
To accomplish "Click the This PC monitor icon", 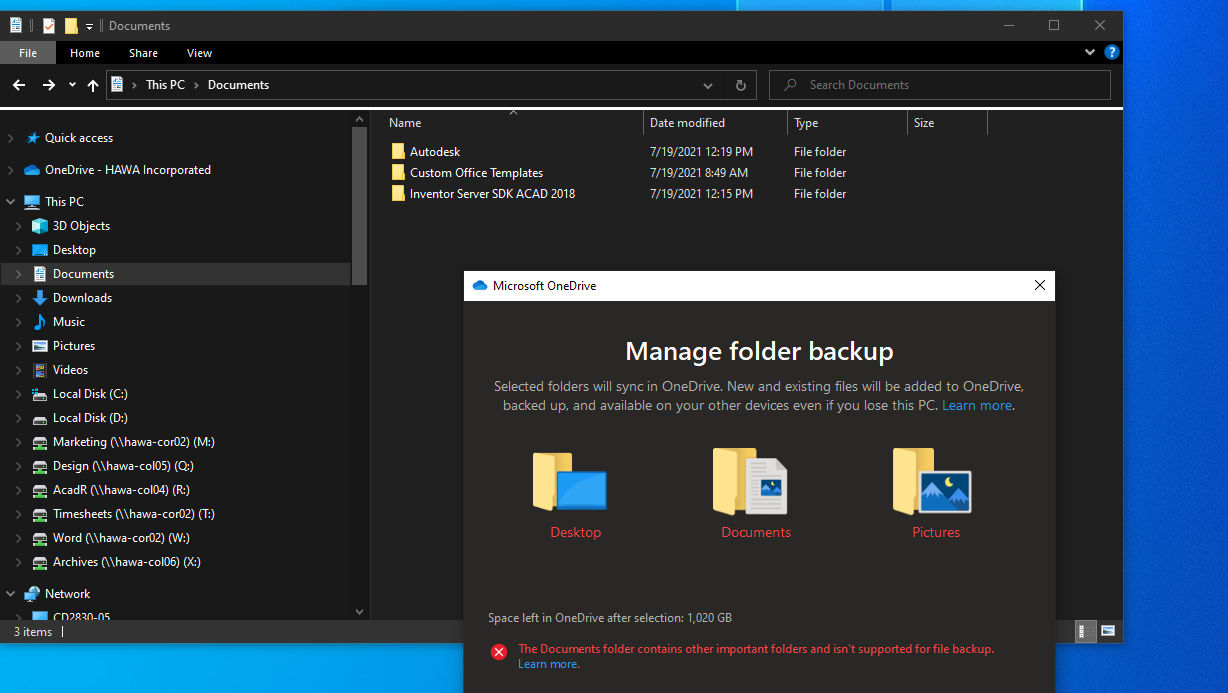I will tap(32, 202).
